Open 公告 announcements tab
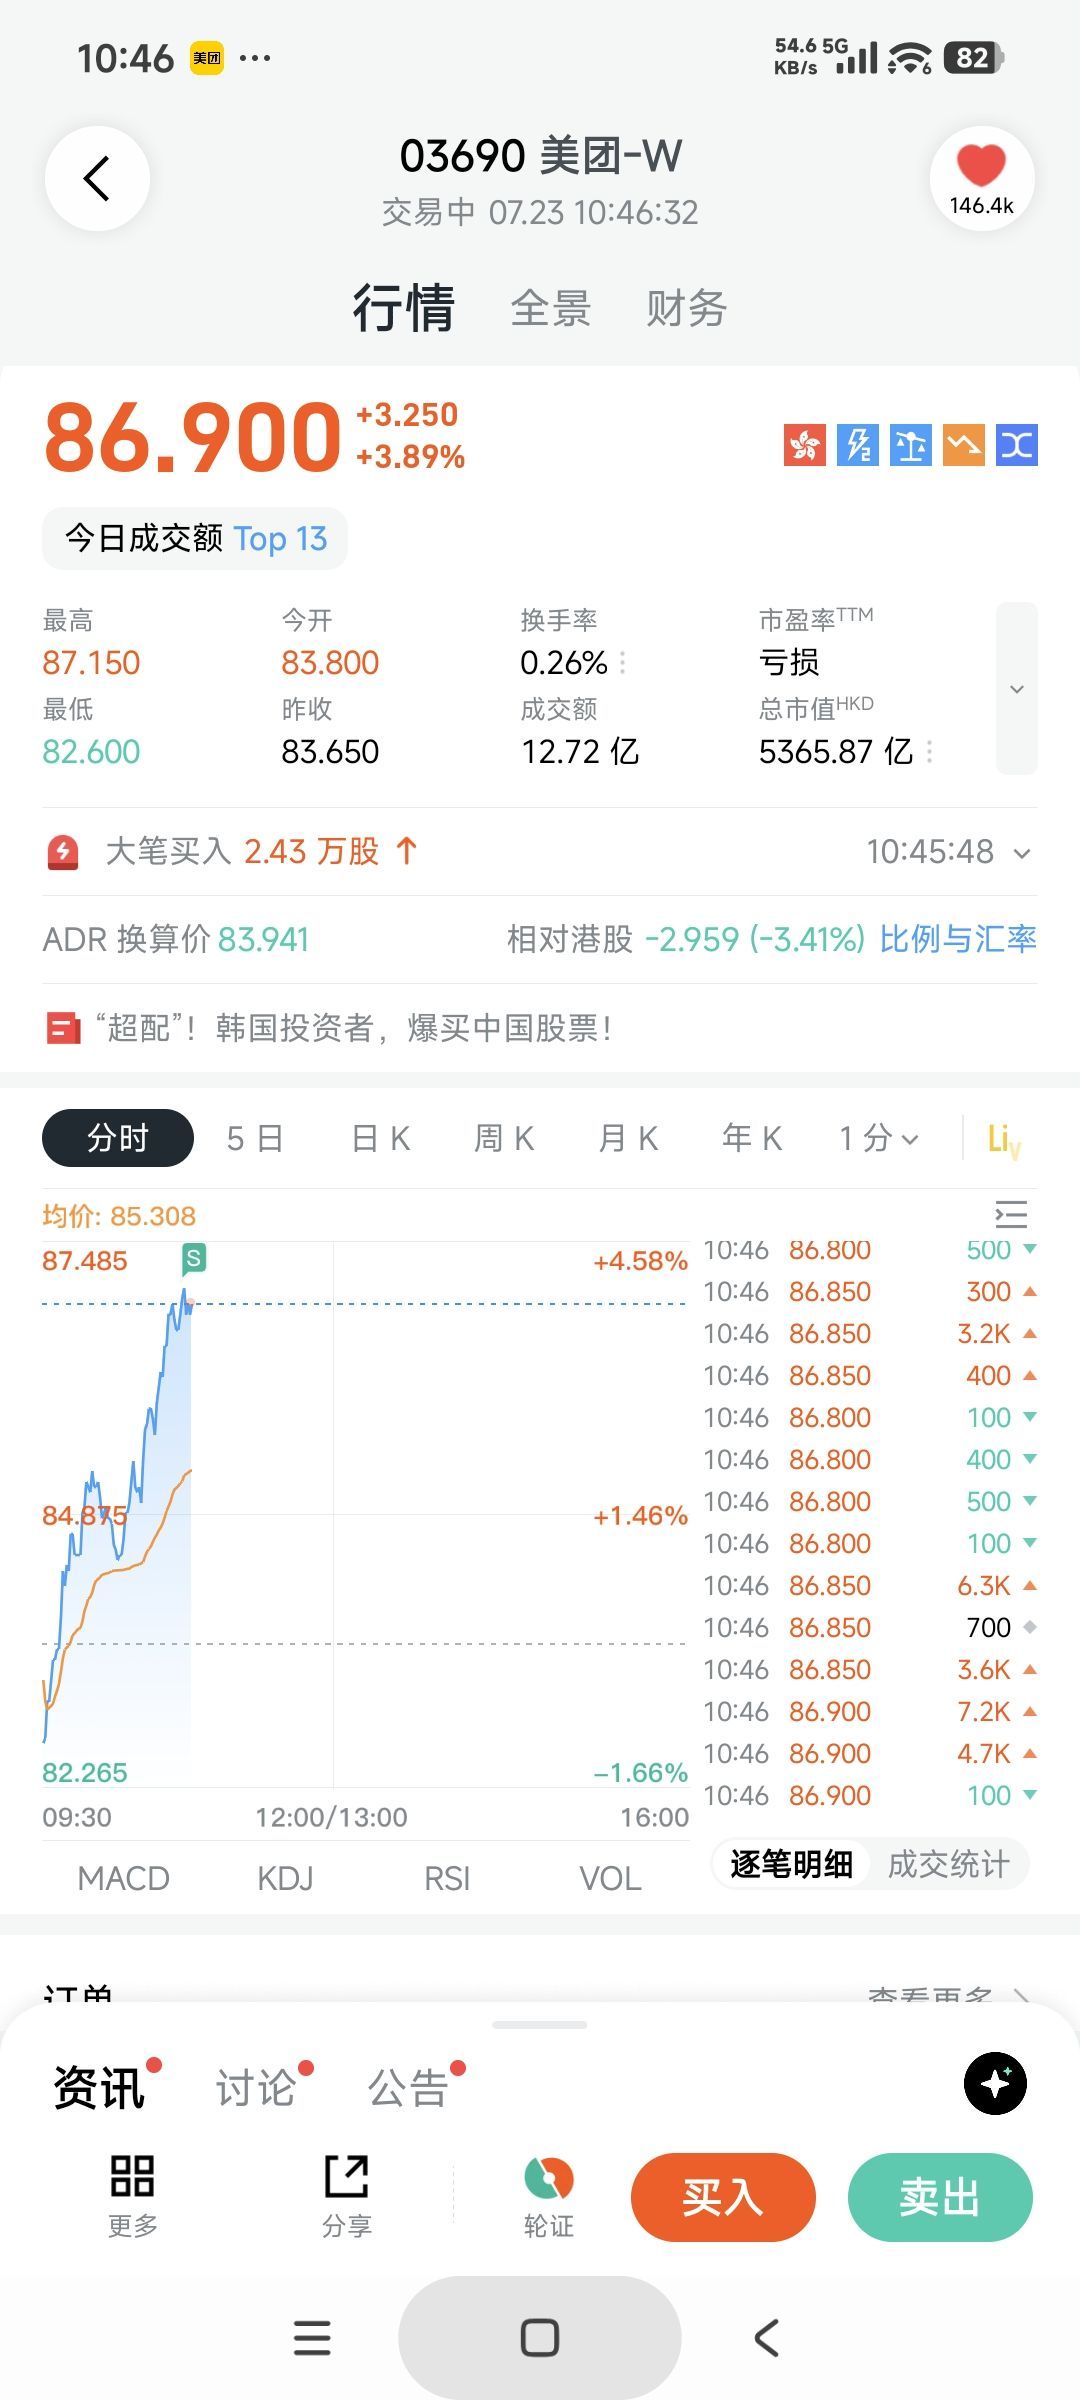The height and width of the screenshot is (2400, 1080). [408, 2087]
